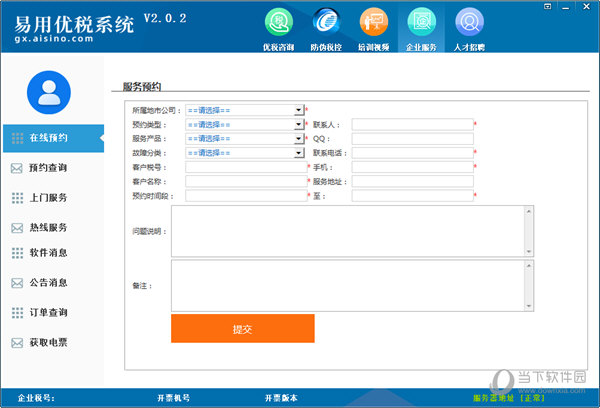Viewport: 600px width, 408px height.
Task: Click the envelope icon beside 获取电票
Action: pyautogui.click(x=17, y=343)
